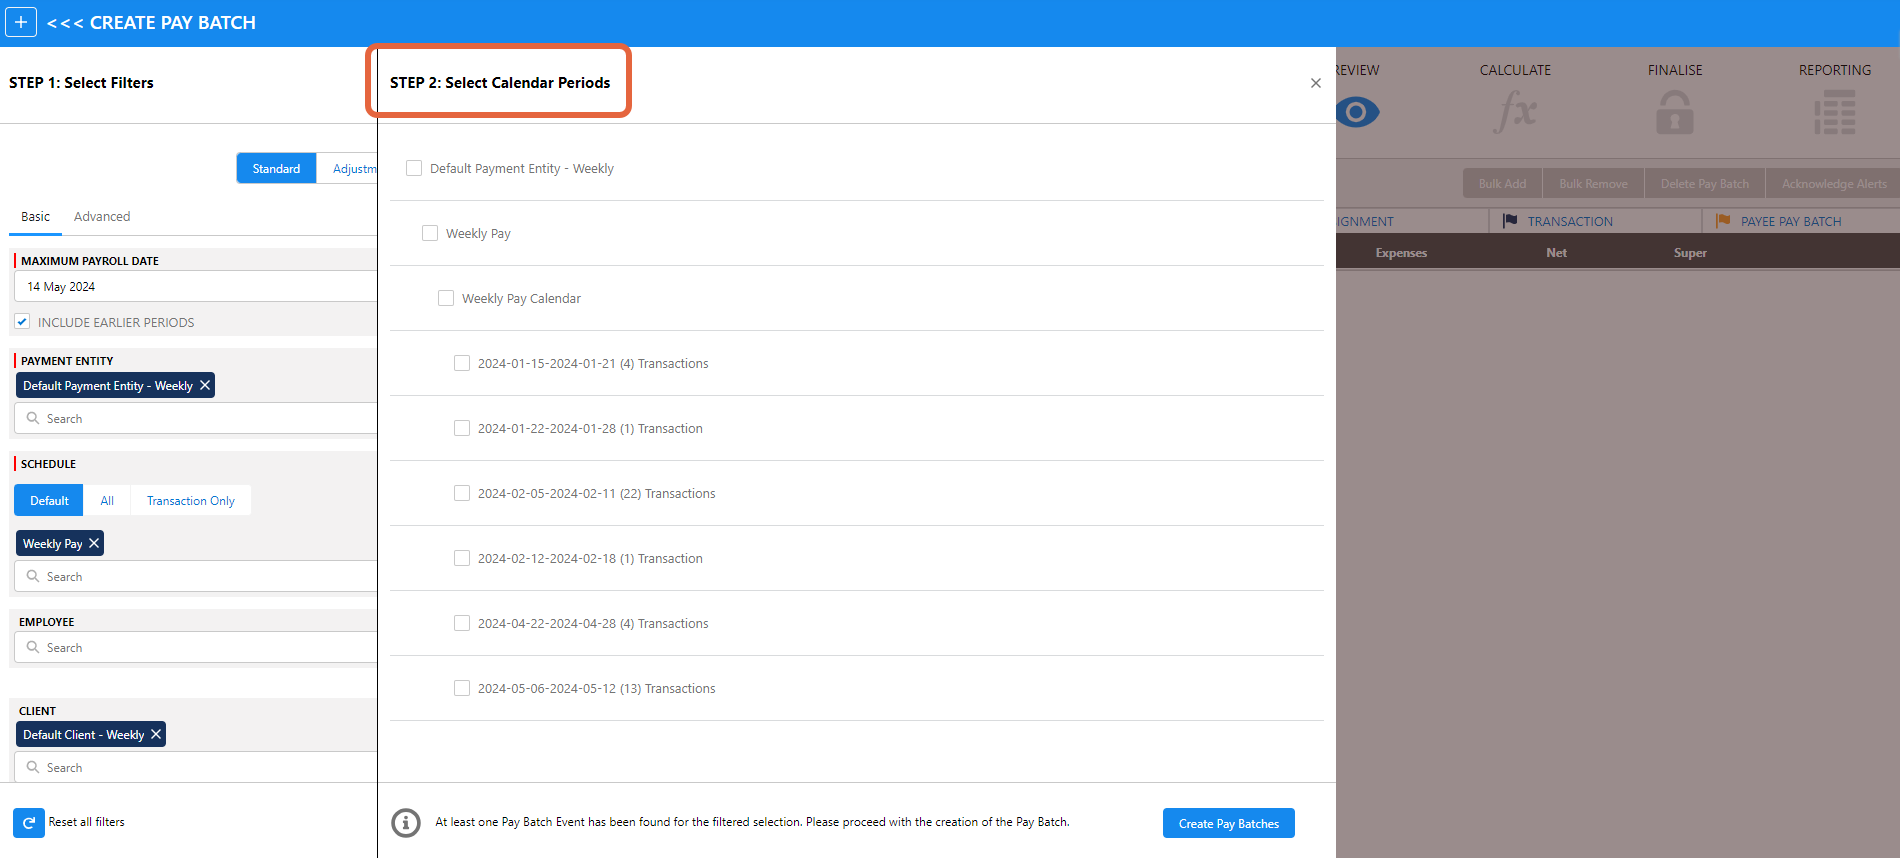Tick the 2024-05-06-2024-05-12 period checkbox

pyautogui.click(x=462, y=688)
